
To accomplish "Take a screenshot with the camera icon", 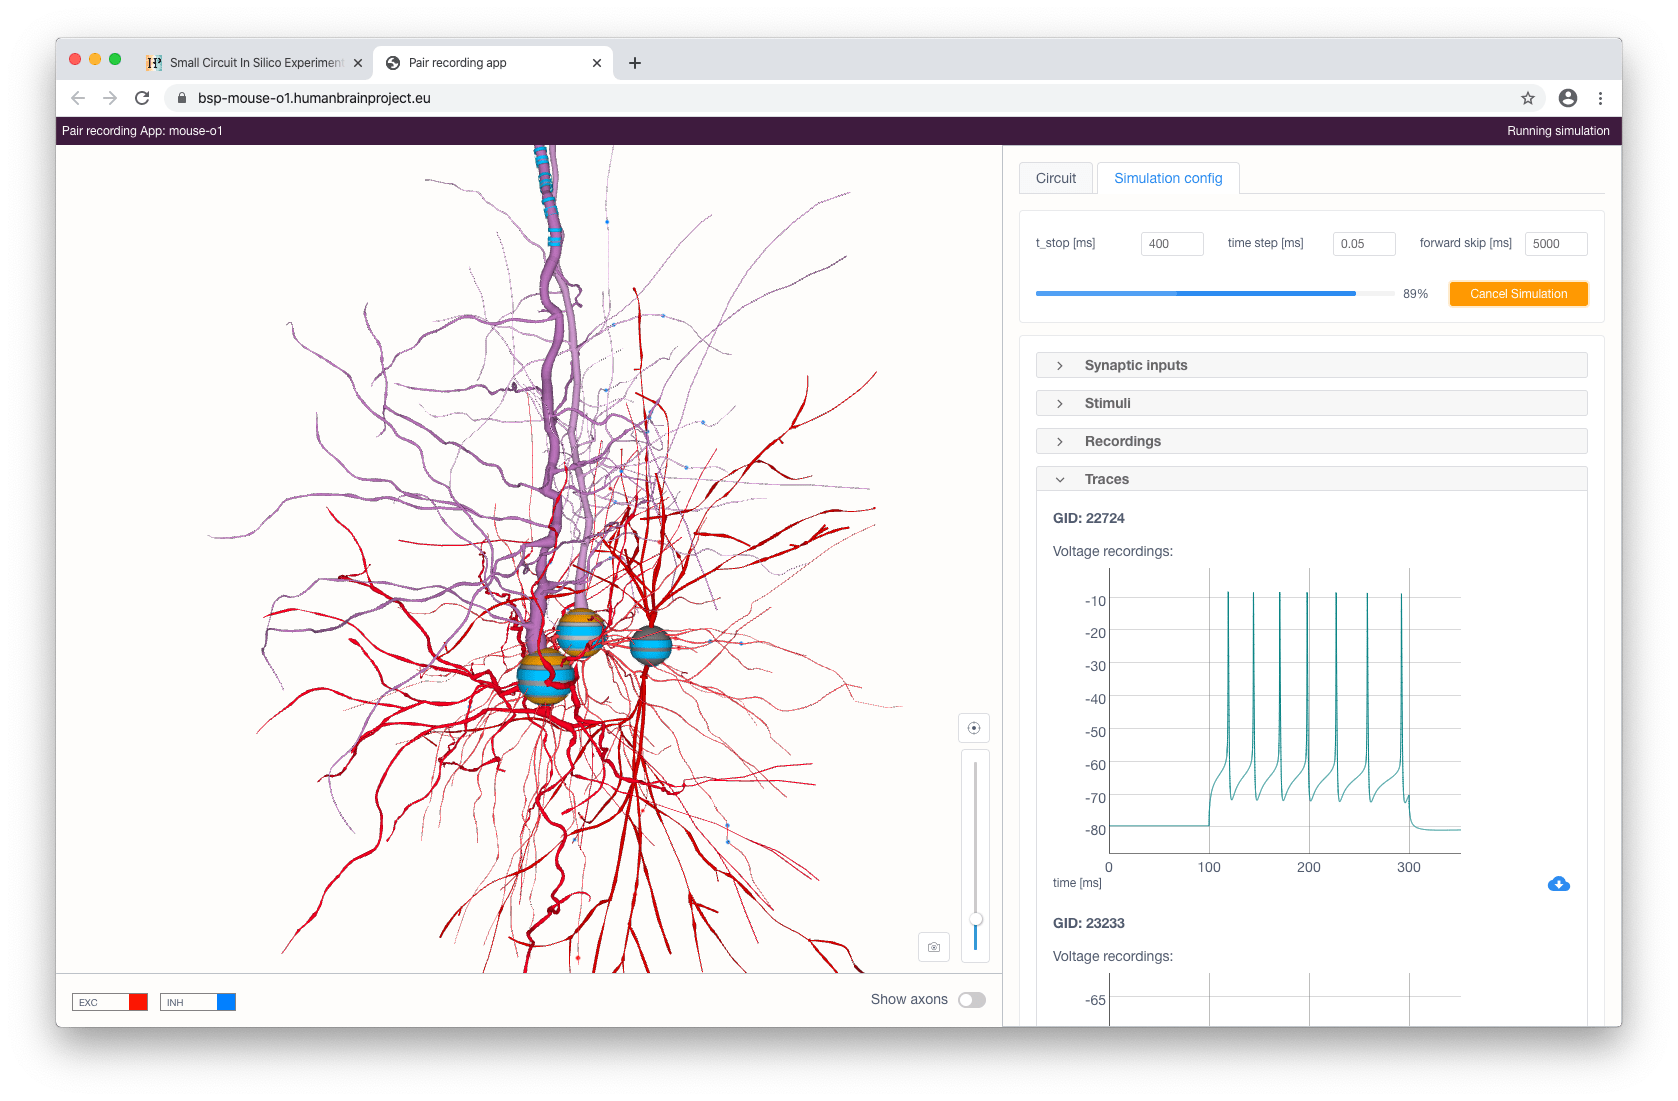I will coord(934,947).
